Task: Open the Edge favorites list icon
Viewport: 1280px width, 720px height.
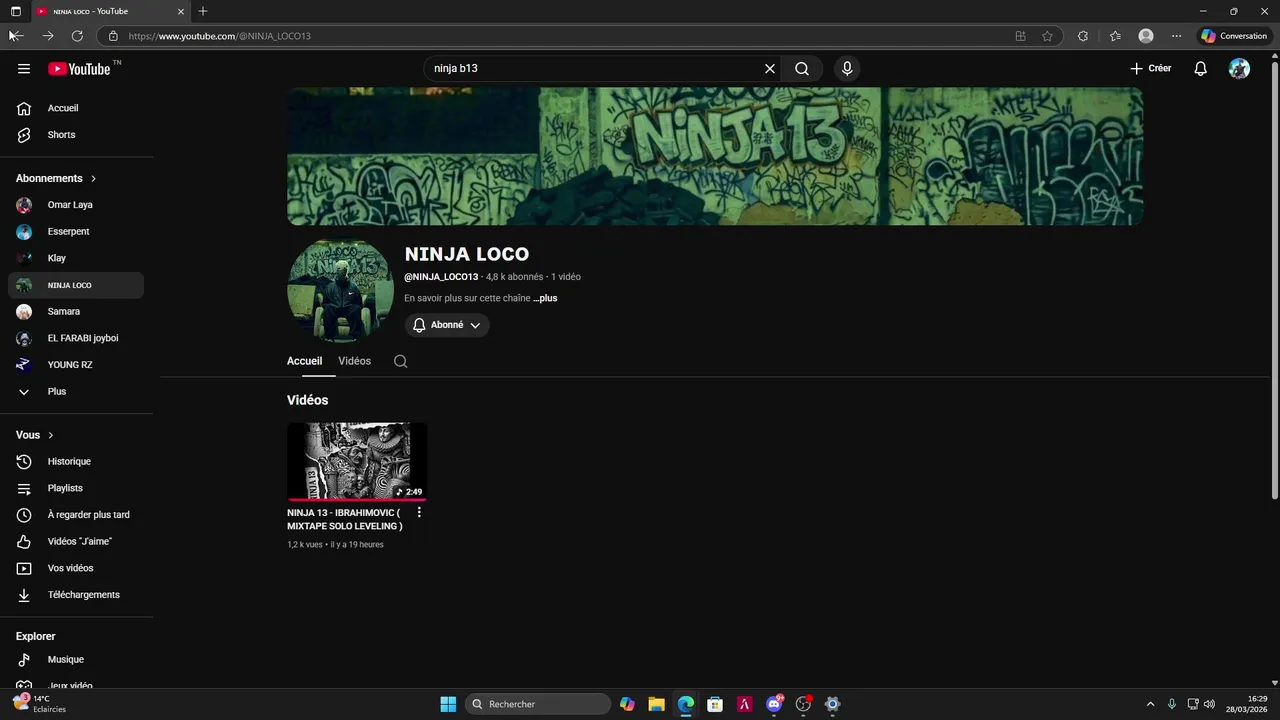Action: pos(1115,36)
